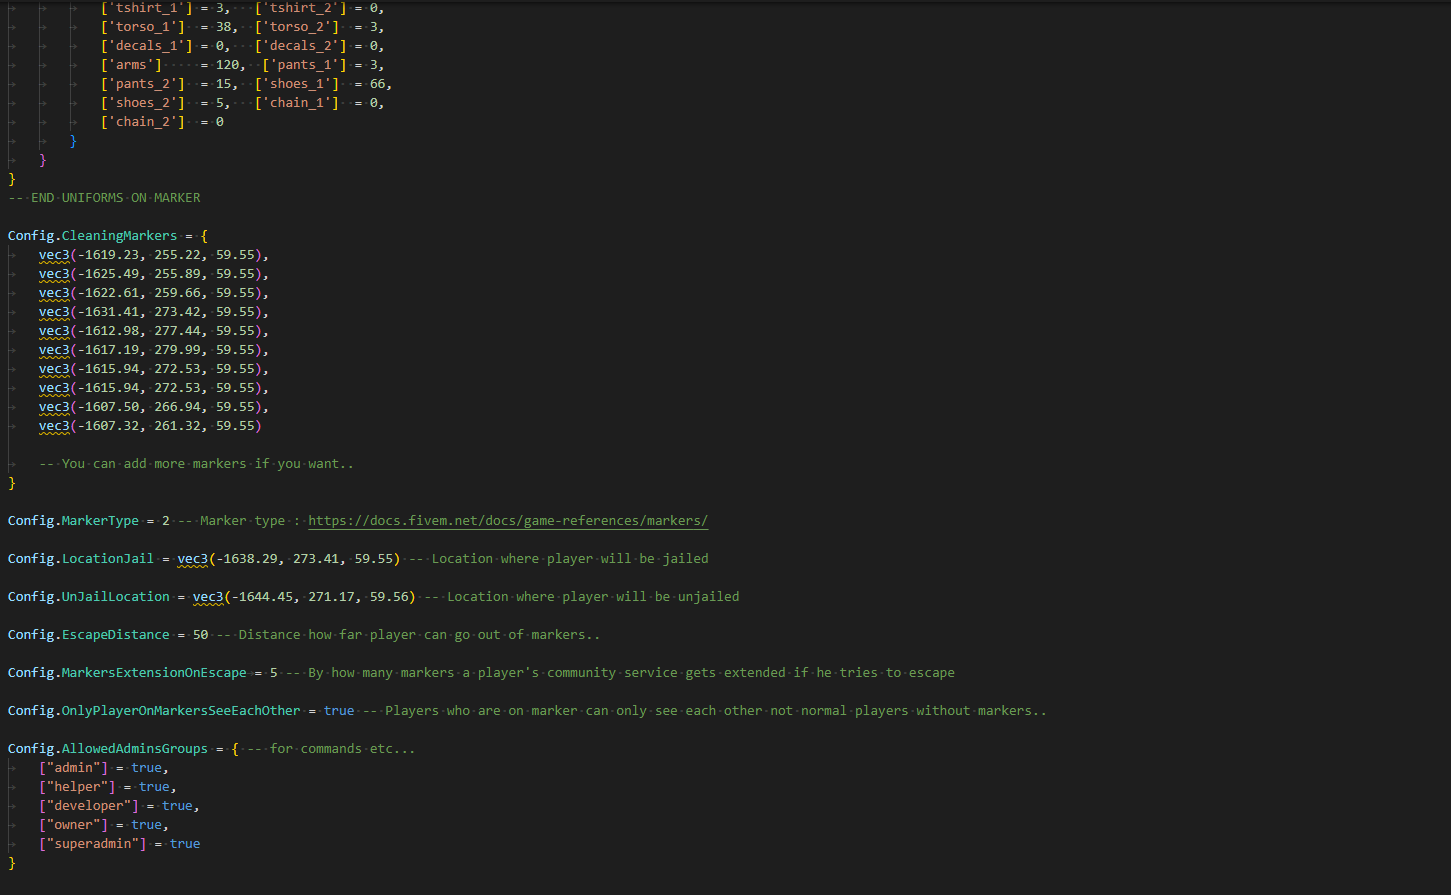This screenshot has height=895, width=1451.
Task: Click Config.LocationJail identifier
Action: click(x=81, y=559)
